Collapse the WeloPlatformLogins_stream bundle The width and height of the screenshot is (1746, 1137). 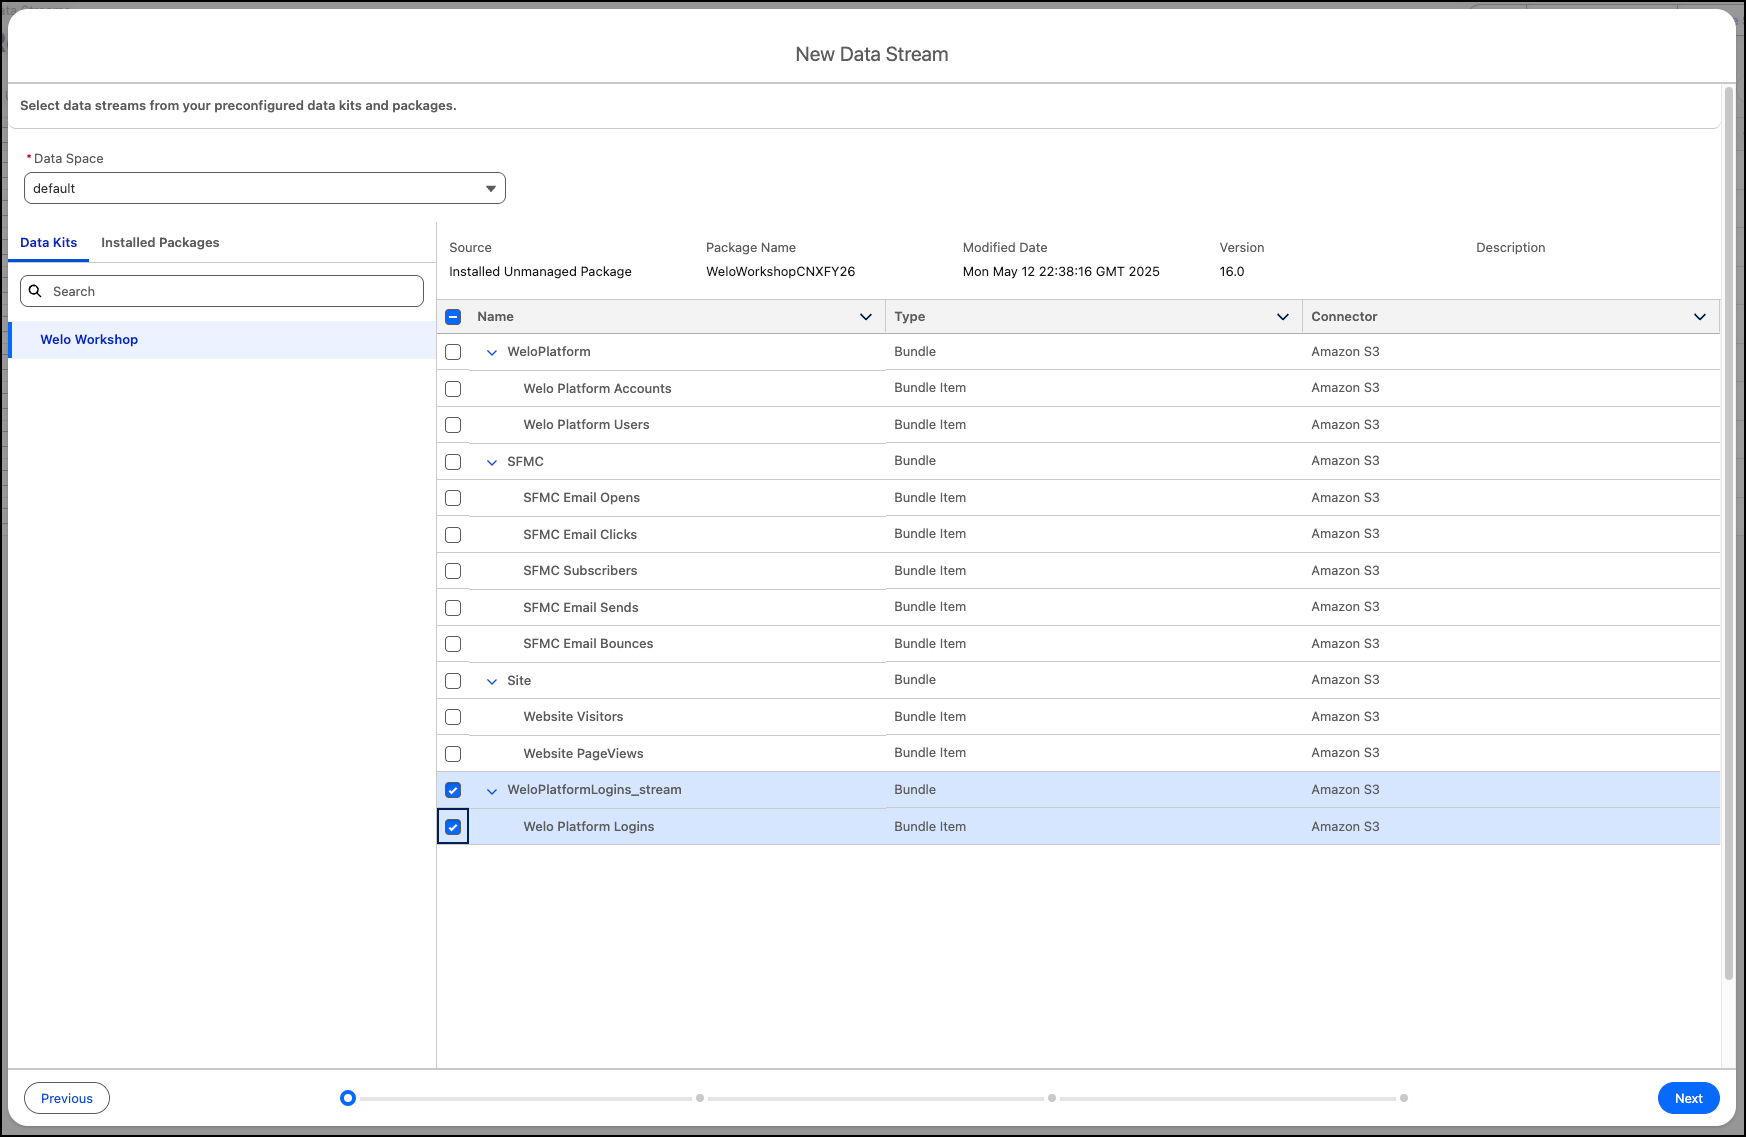(492, 791)
